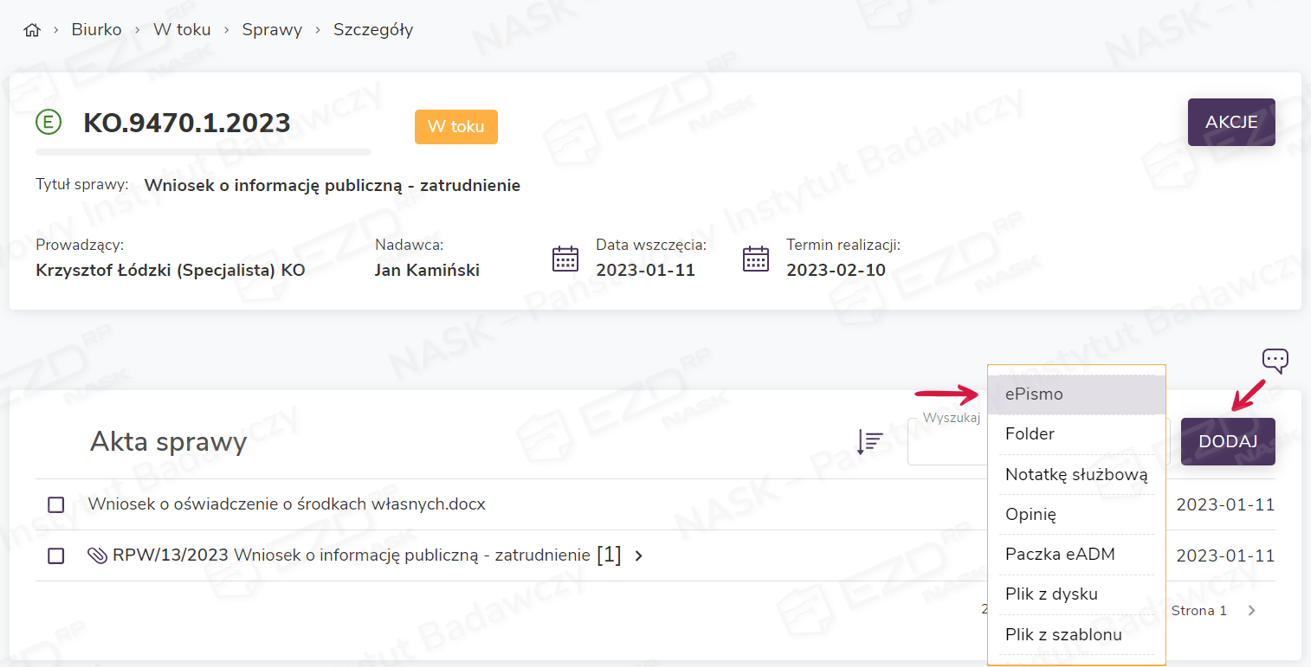Open the AKCJE actions dropdown

click(1230, 122)
